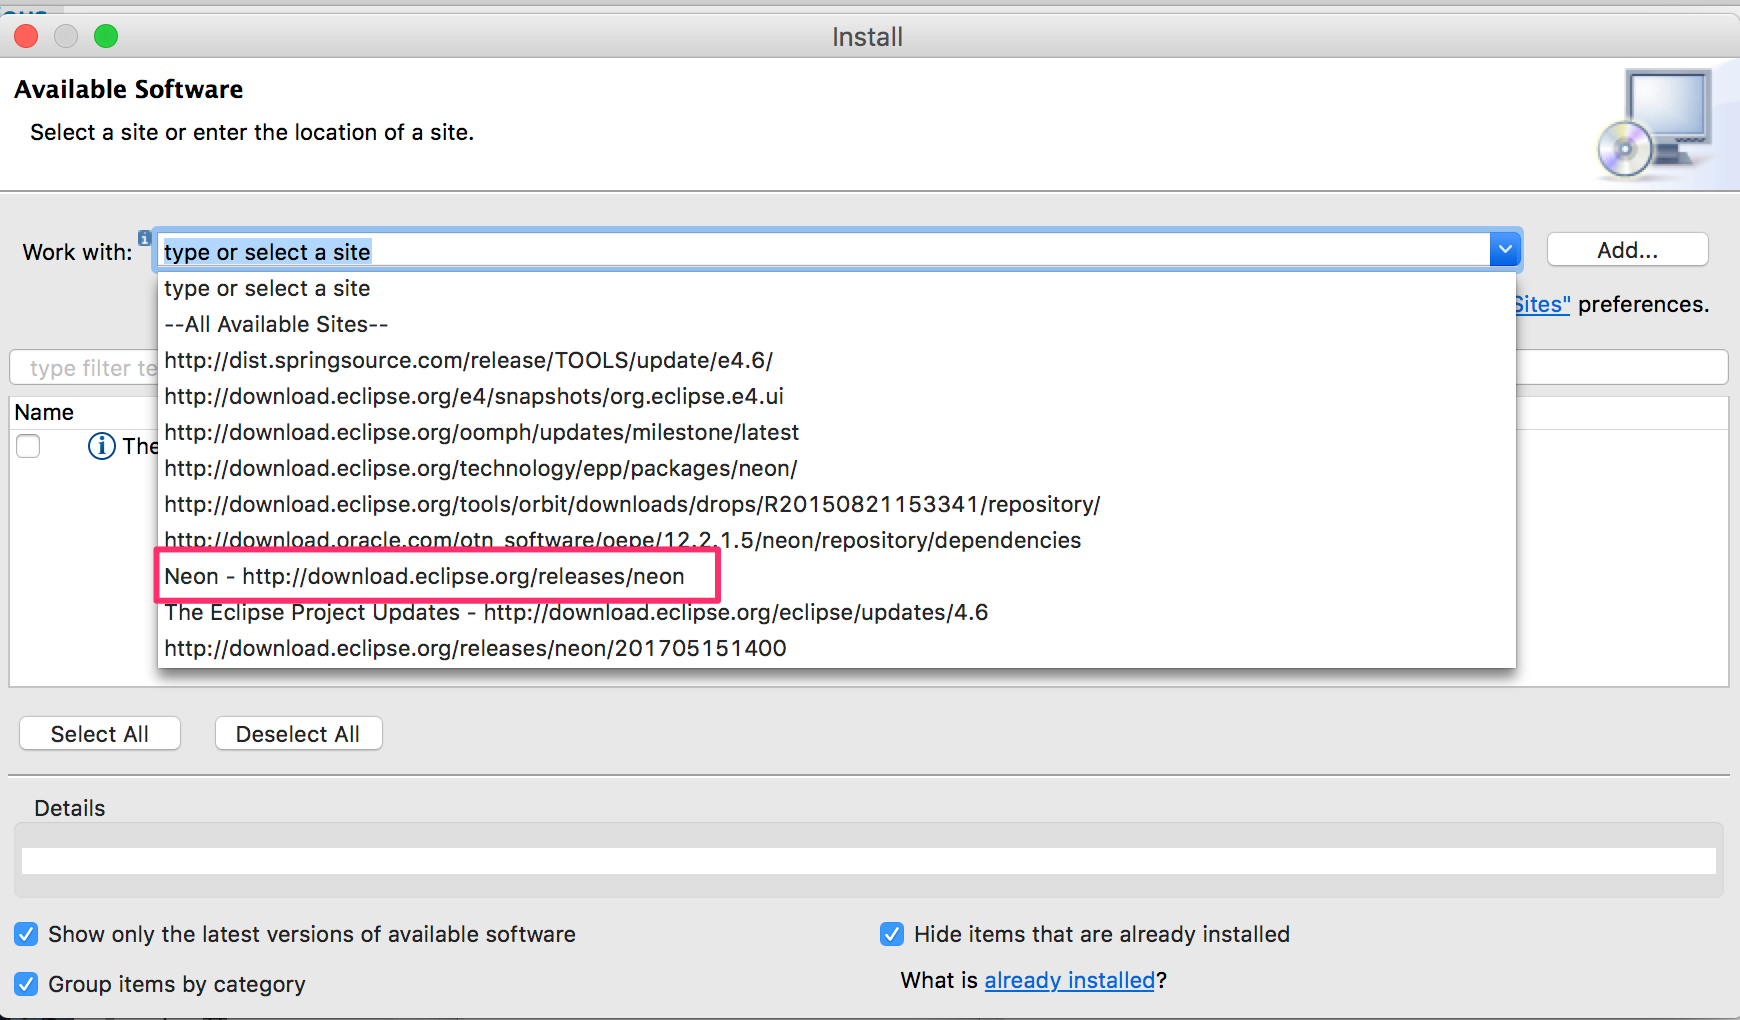Image resolution: width=1740 pixels, height=1020 pixels.
Task: Choose the oracle oepe neon repository dependencies site
Action: tap(836, 540)
